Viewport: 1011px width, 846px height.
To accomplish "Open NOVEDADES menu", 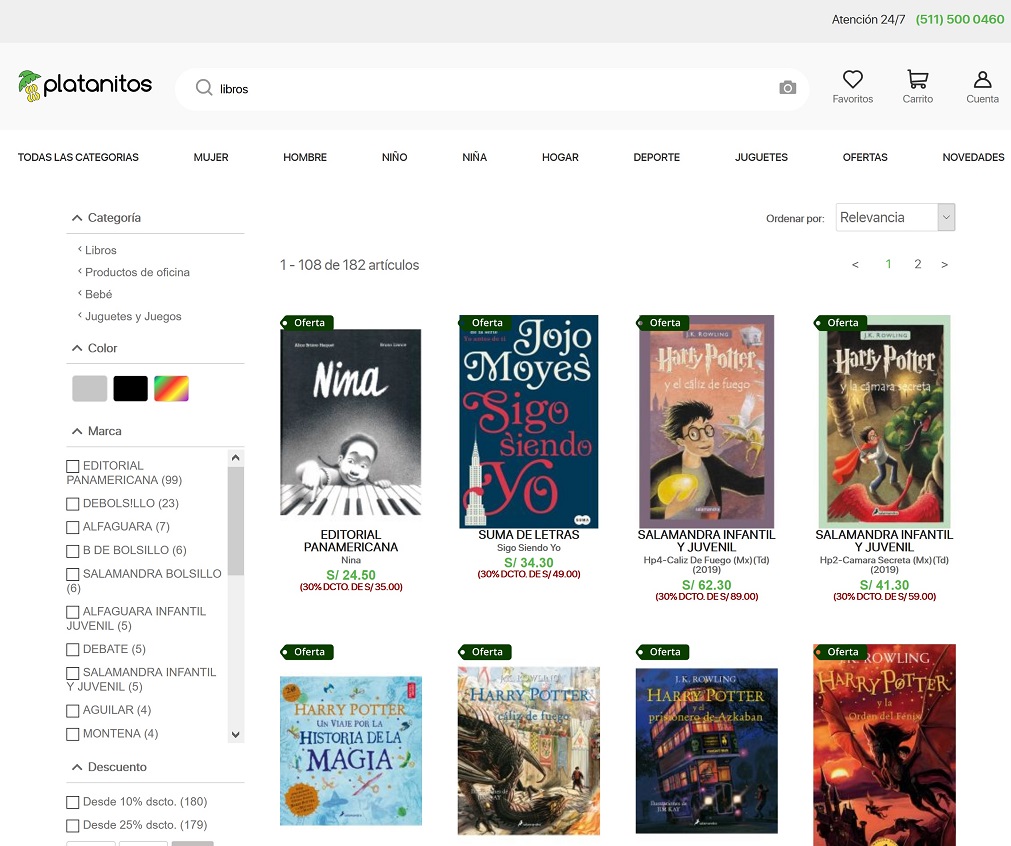I will pyautogui.click(x=974, y=157).
